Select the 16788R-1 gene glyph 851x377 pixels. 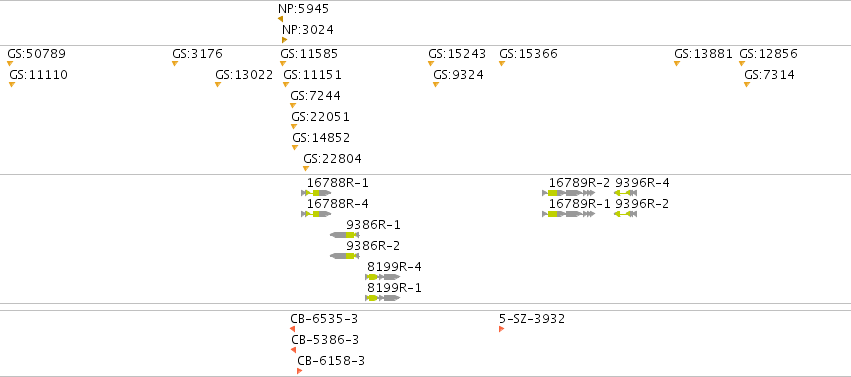316,193
